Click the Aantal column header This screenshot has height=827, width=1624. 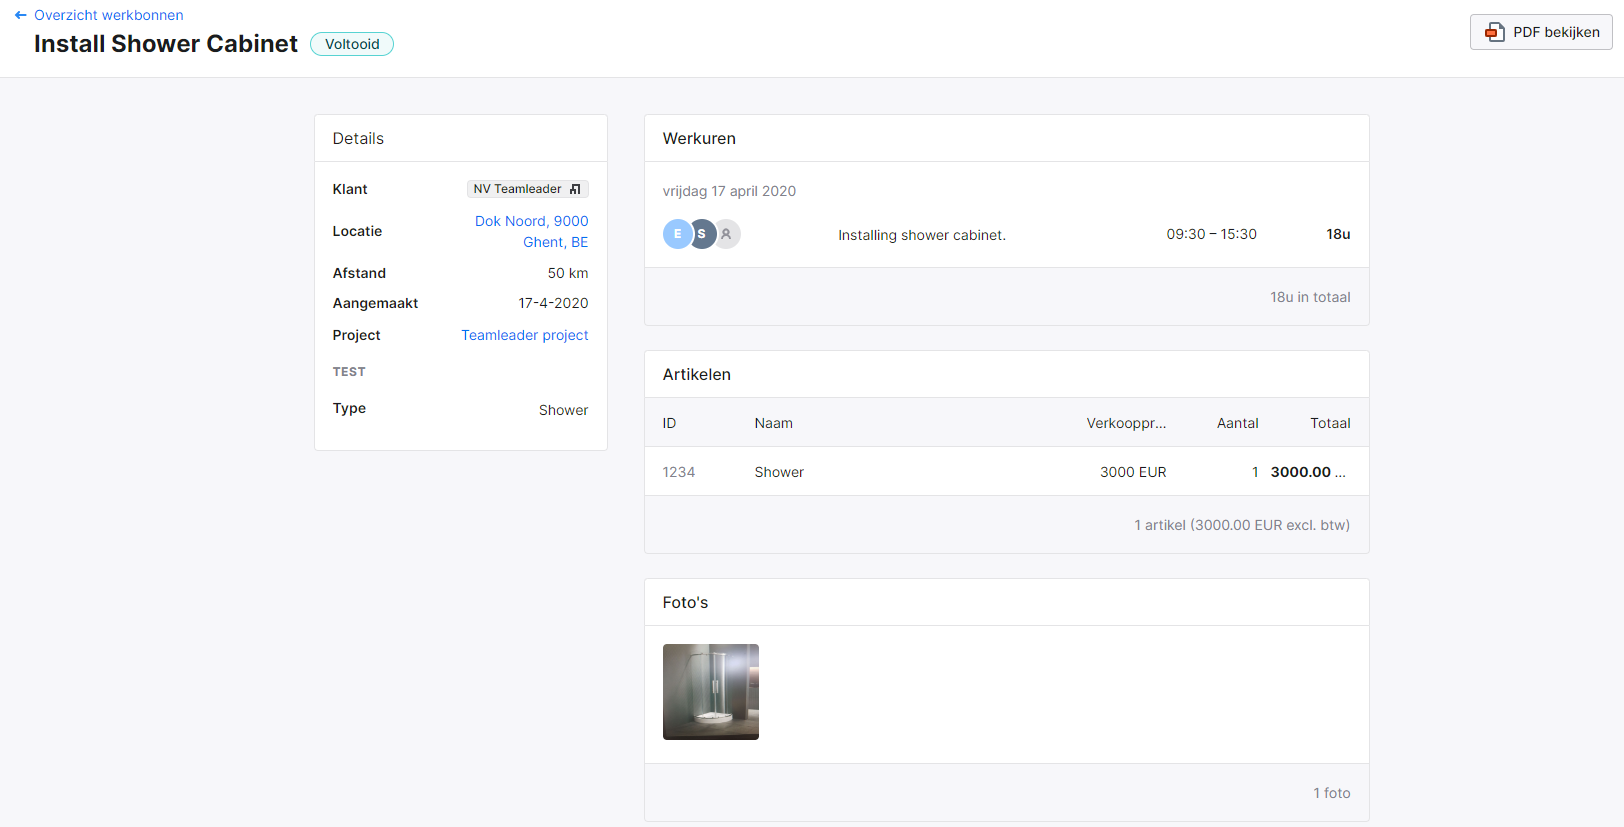[1237, 423]
